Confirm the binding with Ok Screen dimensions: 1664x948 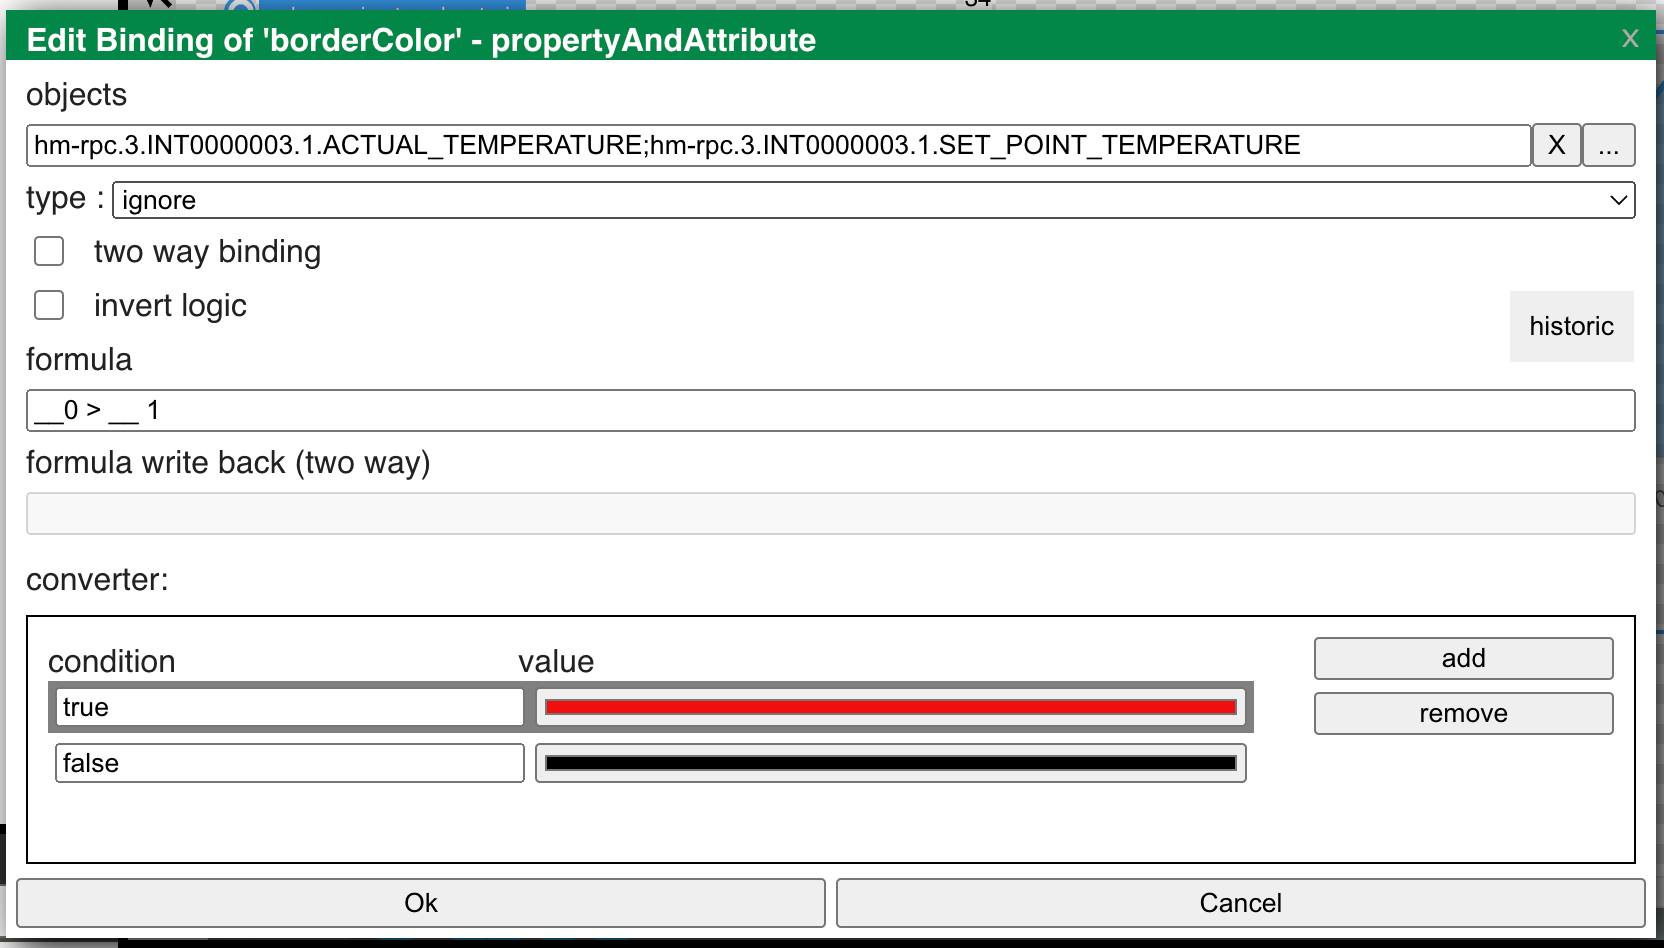(x=421, y=903)
